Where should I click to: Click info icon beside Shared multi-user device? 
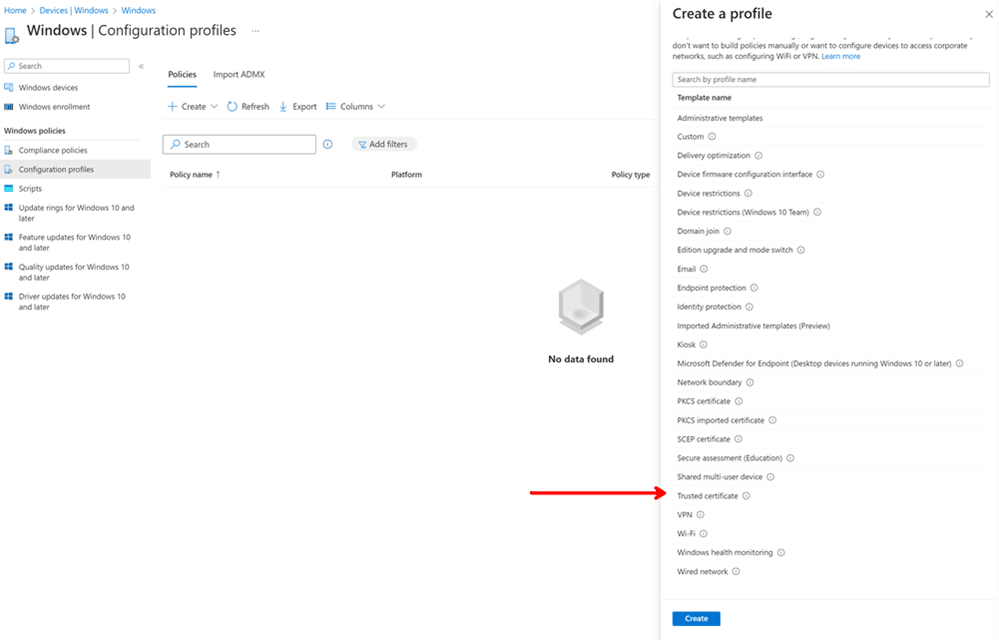(771, 477)
